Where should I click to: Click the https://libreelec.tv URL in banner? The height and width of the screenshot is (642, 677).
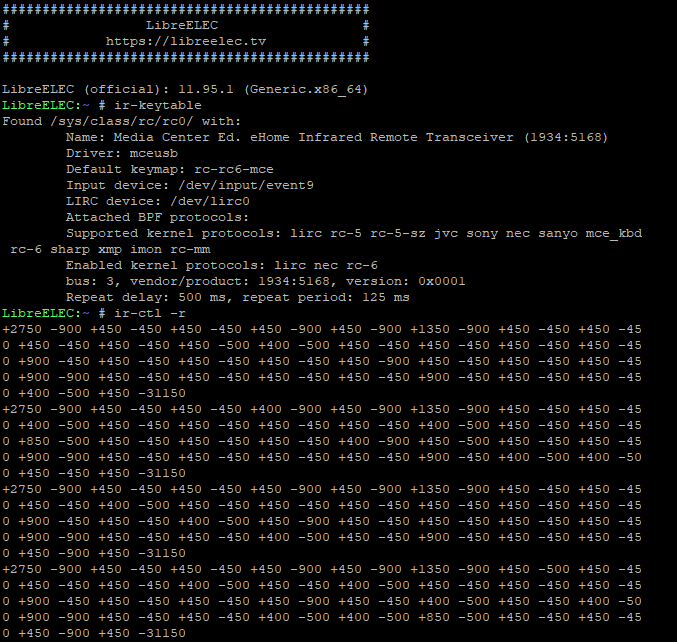click(x=186, y=42)
